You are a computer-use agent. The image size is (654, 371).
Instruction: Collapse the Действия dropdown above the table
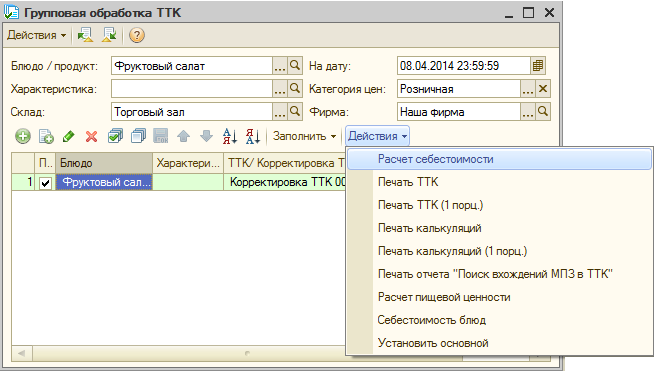point(377,136)
